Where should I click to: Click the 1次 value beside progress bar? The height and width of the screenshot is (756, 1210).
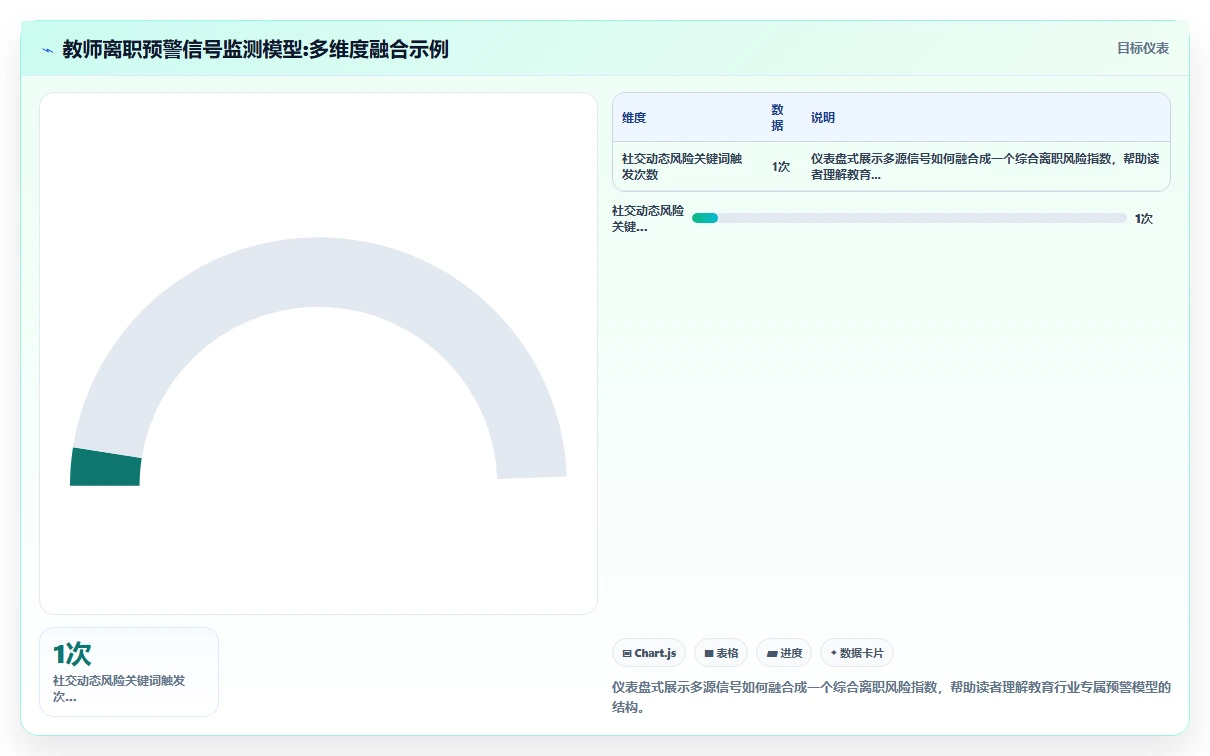pos(1144,219)
